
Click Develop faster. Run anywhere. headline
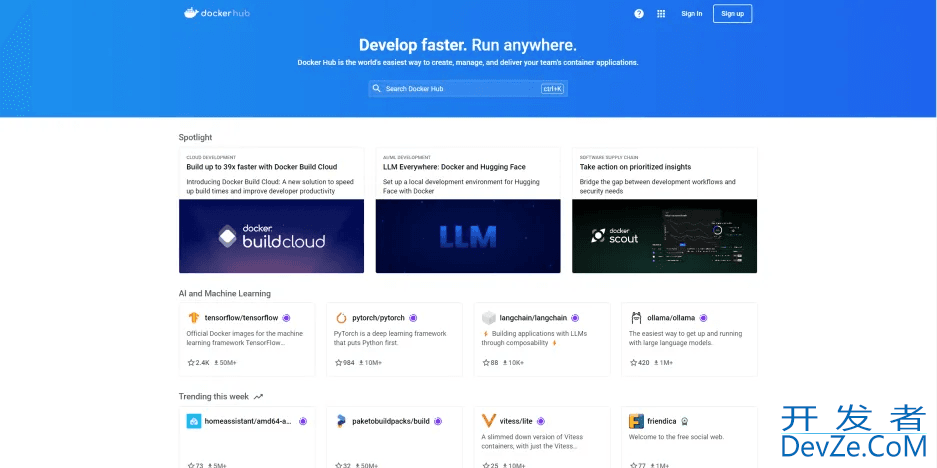pos(468,45)
